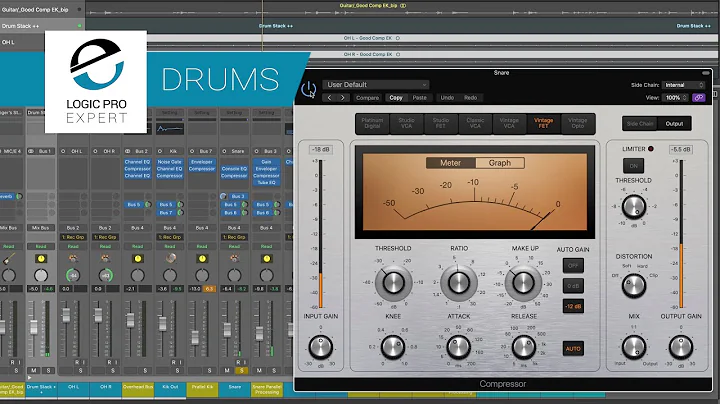Click the Redo button
Viewport: 720px width, 404px height.
[470, 97]
